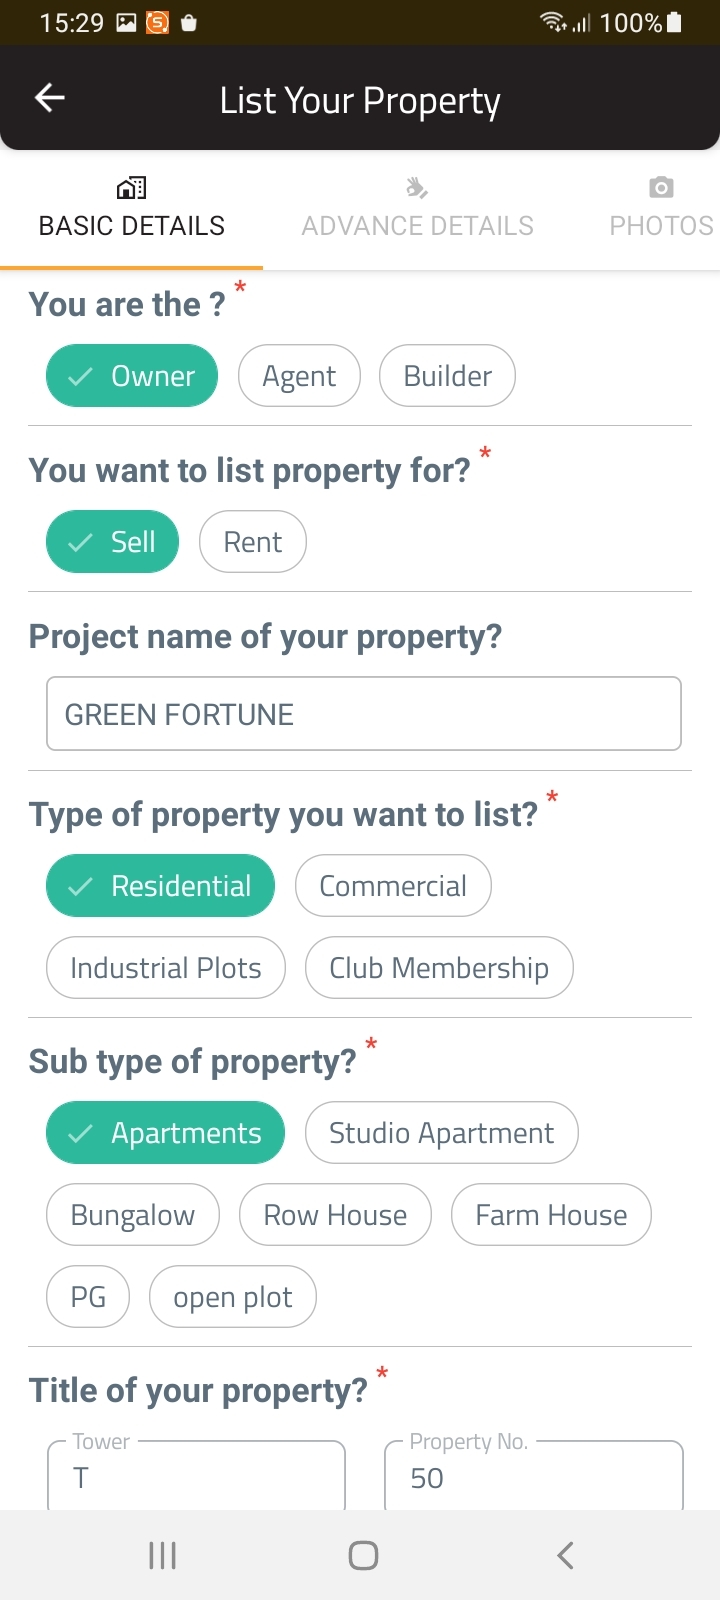This screenshot has height=1600, width=720.
Task: Choose Club Membership property type
Action: [x=439, y=968]
